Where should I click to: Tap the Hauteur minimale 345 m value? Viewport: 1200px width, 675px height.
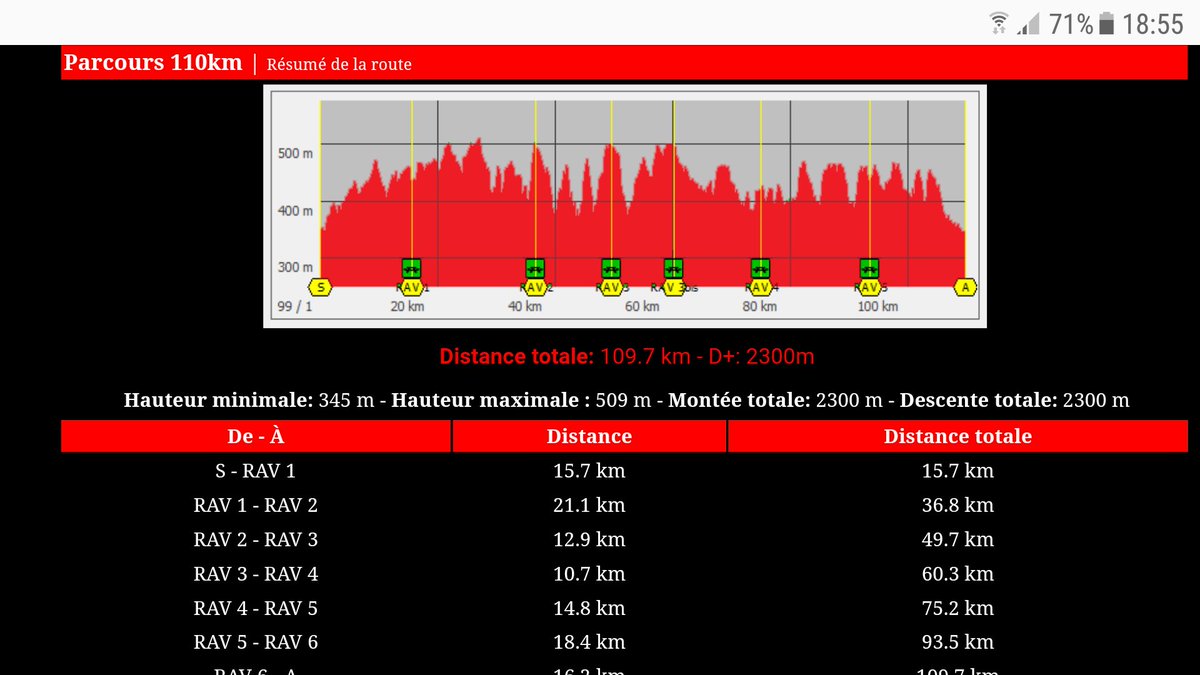(x=346, y=401)
